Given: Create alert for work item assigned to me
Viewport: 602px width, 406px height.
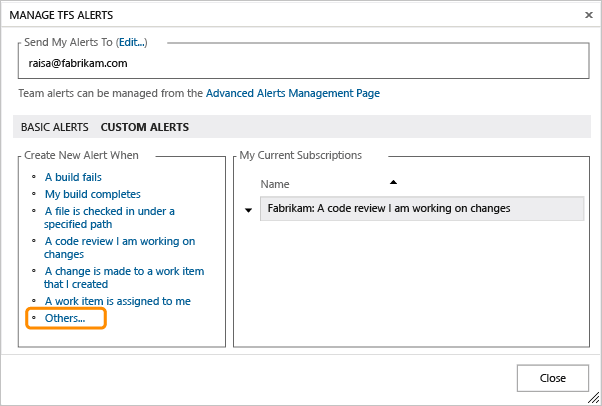Looking at the screenshot, I should point(117,301).
